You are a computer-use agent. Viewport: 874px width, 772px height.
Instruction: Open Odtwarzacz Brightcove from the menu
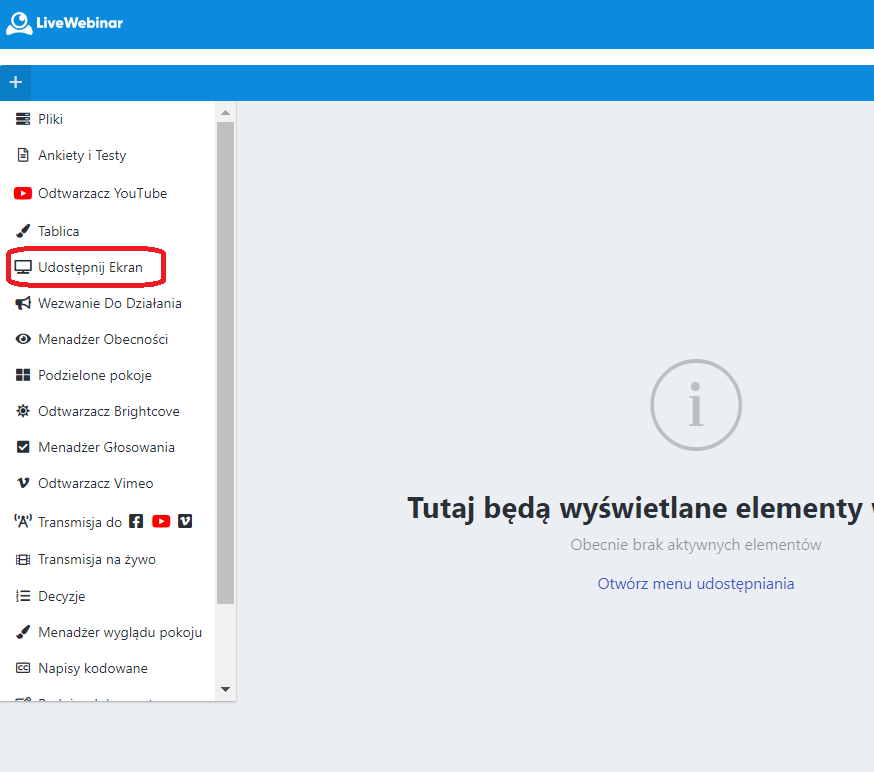click(108, 411)
